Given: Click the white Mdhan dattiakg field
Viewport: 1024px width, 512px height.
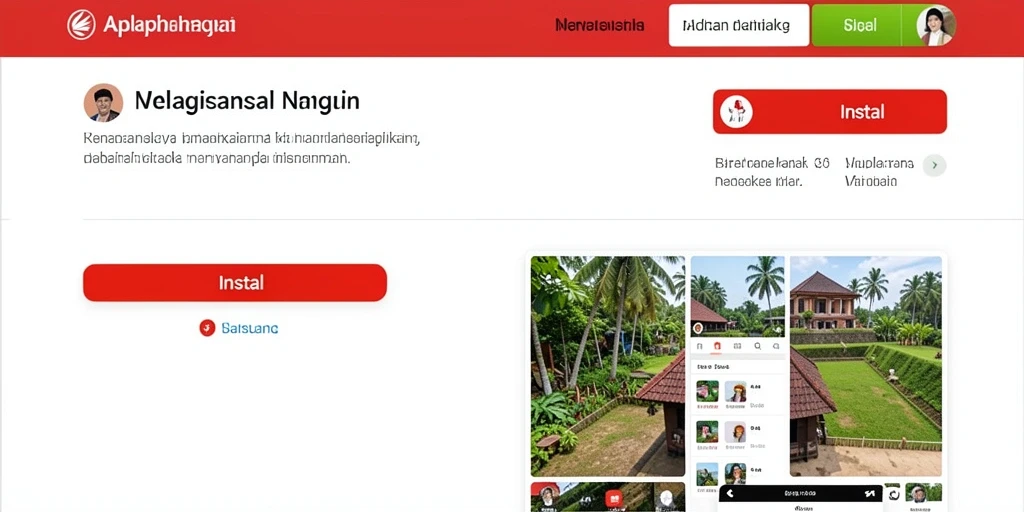Looking at the screenshot, I should pyautogui.click(x=739, y=25).
